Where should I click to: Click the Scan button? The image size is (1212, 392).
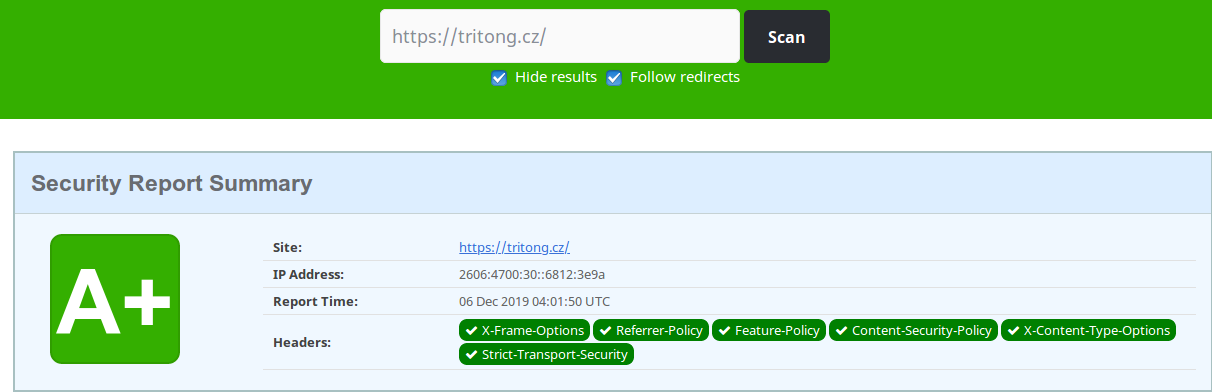pos(787,37)
